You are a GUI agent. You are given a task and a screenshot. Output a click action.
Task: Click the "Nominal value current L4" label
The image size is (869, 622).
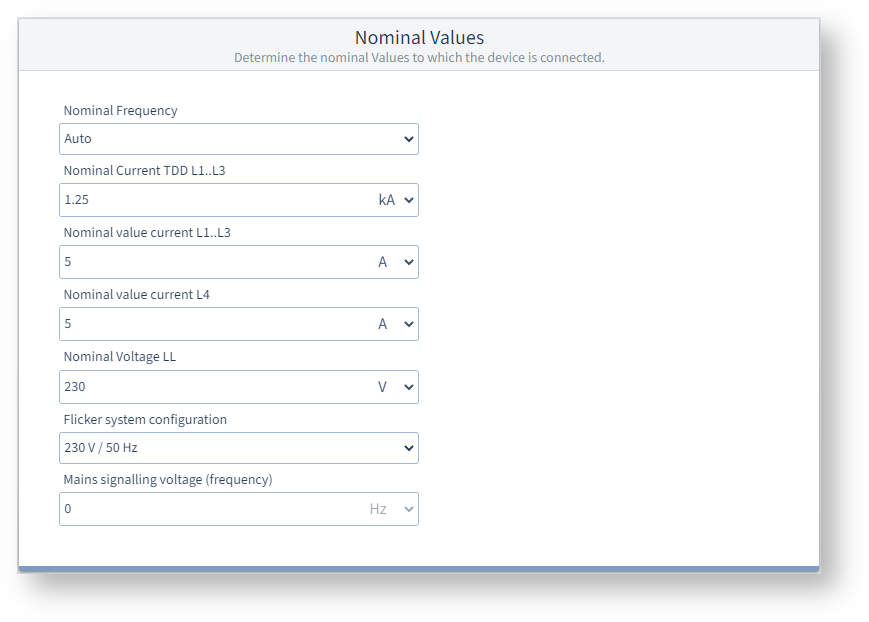(136, 295)
